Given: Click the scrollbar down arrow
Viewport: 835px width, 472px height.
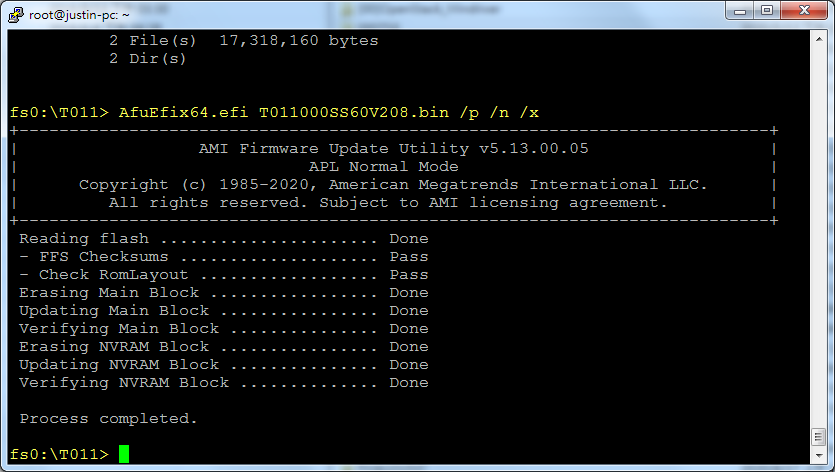Looking at the screenshot, I should pos(818,455).
